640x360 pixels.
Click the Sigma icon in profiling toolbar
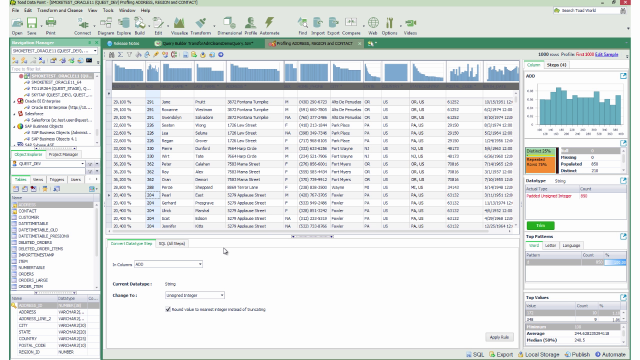point(120,55)
